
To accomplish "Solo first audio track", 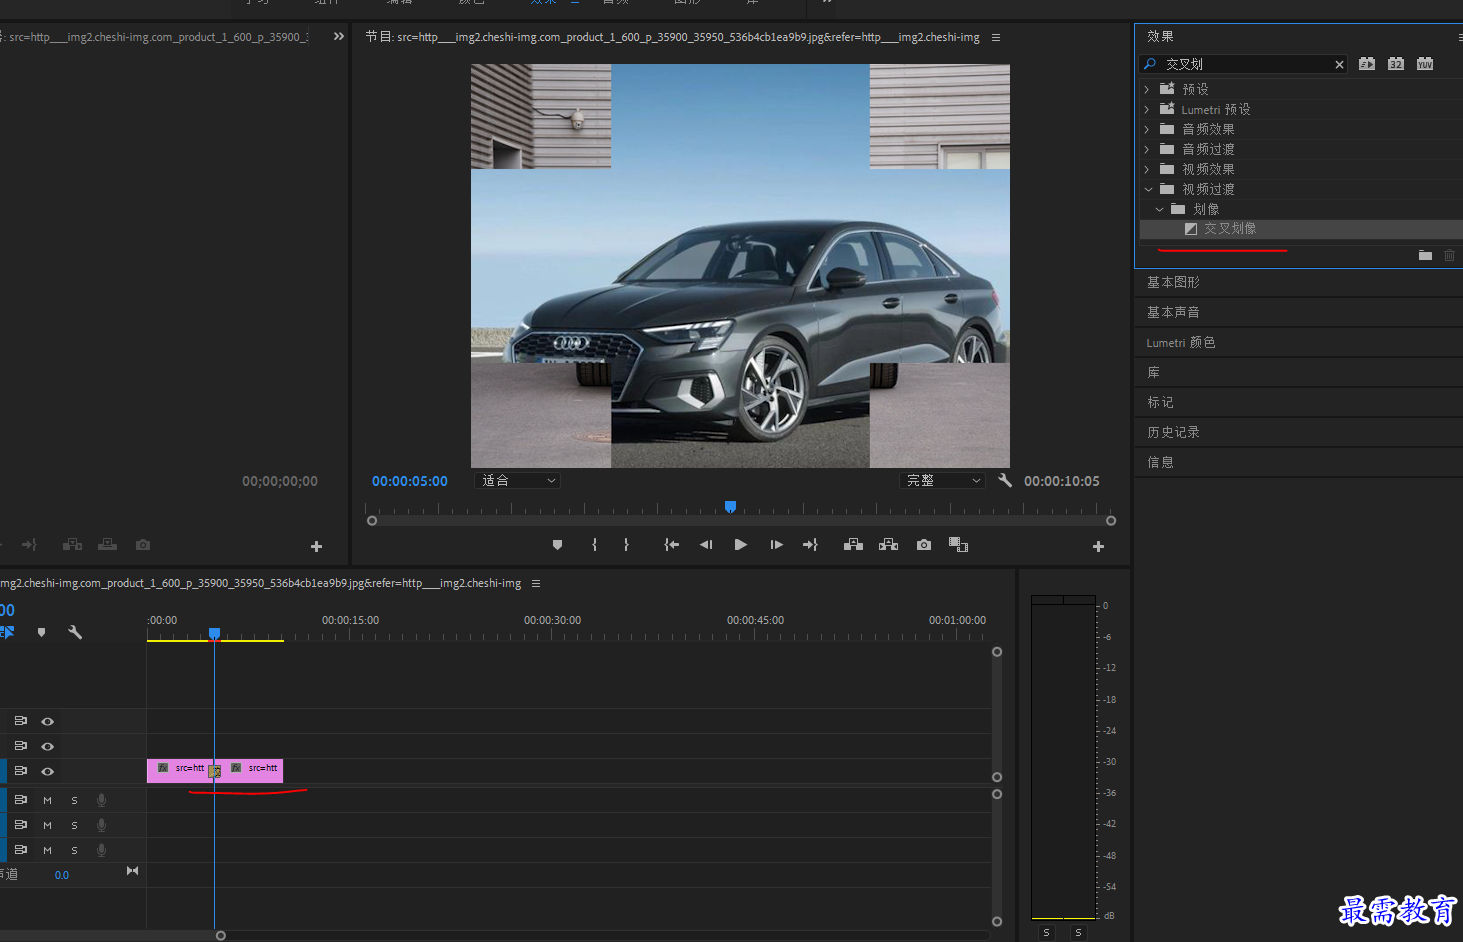I will click(74, 800).
